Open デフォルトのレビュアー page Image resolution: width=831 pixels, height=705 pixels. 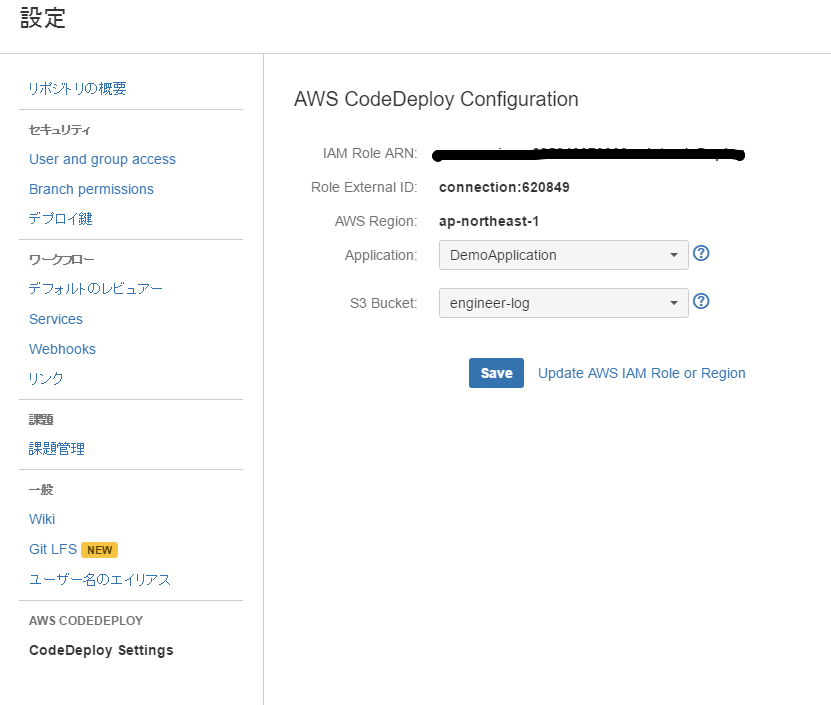(x=95, y=288)
